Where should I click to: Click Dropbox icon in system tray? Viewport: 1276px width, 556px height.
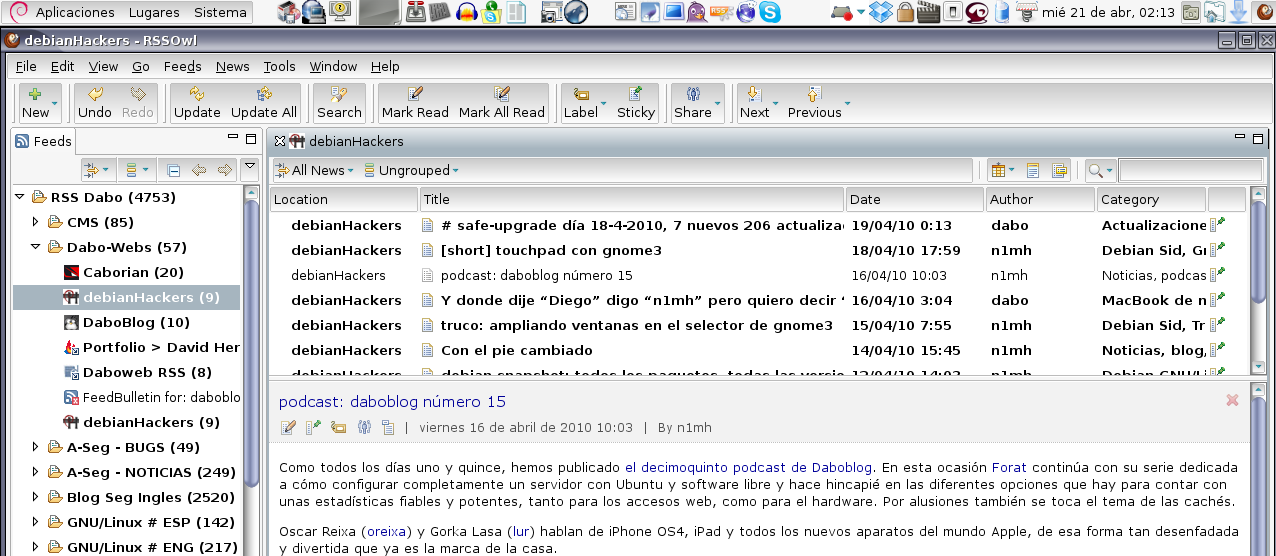tap(881, 13)
